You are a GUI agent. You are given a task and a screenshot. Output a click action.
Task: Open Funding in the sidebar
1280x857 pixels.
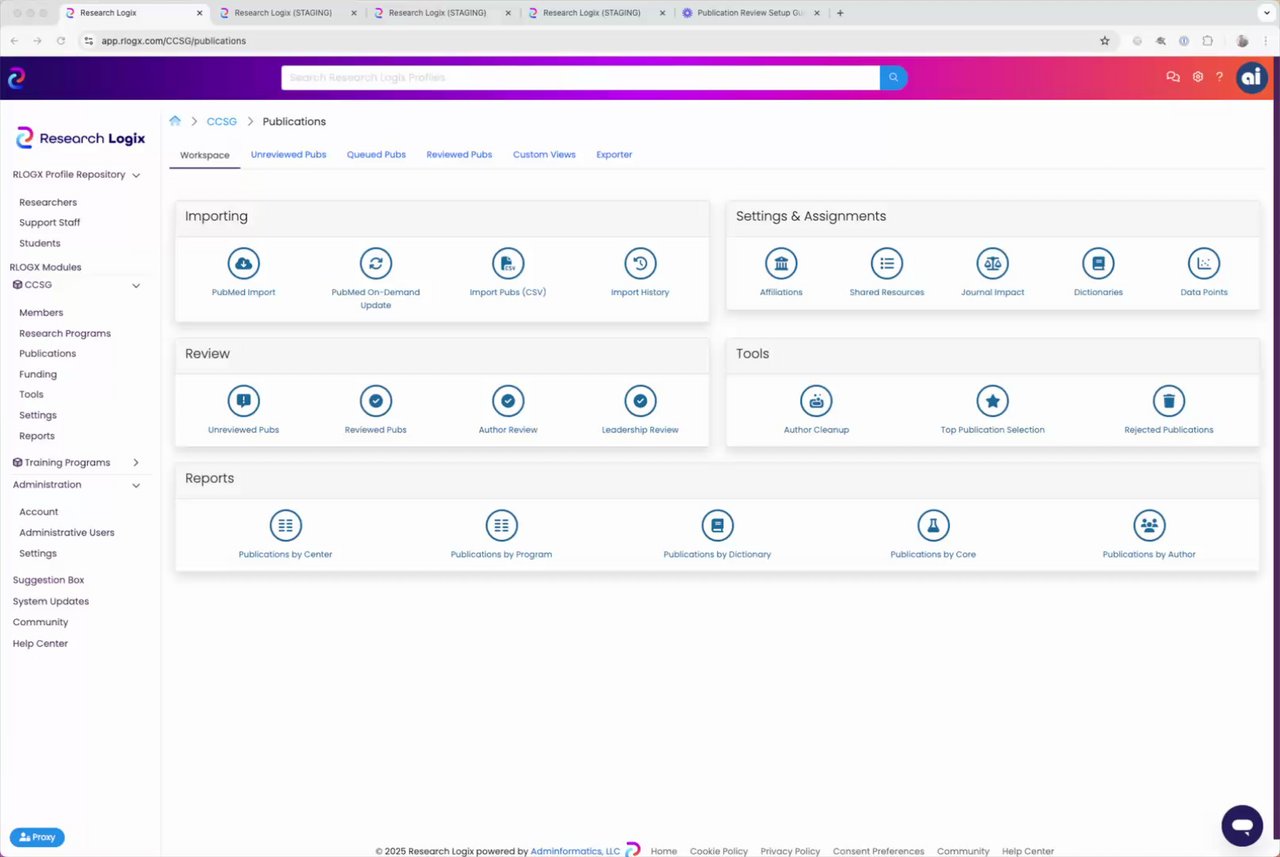(38, 374)
